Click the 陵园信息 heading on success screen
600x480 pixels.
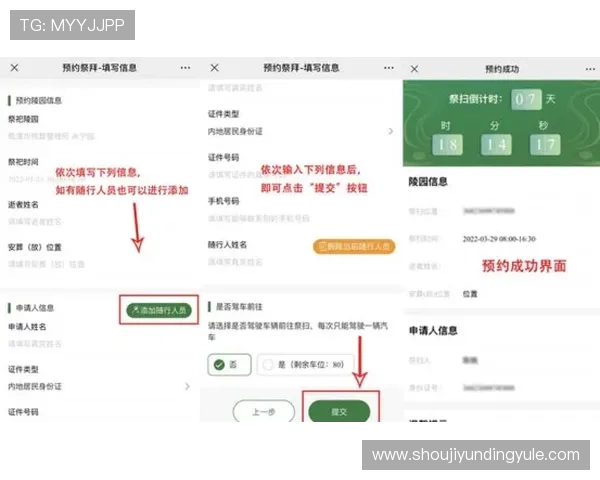[x=428, y=181]
